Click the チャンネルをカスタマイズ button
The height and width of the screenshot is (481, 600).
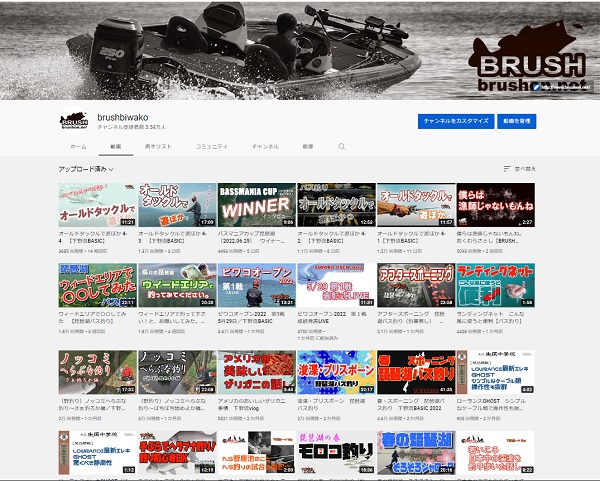(456, 120)
